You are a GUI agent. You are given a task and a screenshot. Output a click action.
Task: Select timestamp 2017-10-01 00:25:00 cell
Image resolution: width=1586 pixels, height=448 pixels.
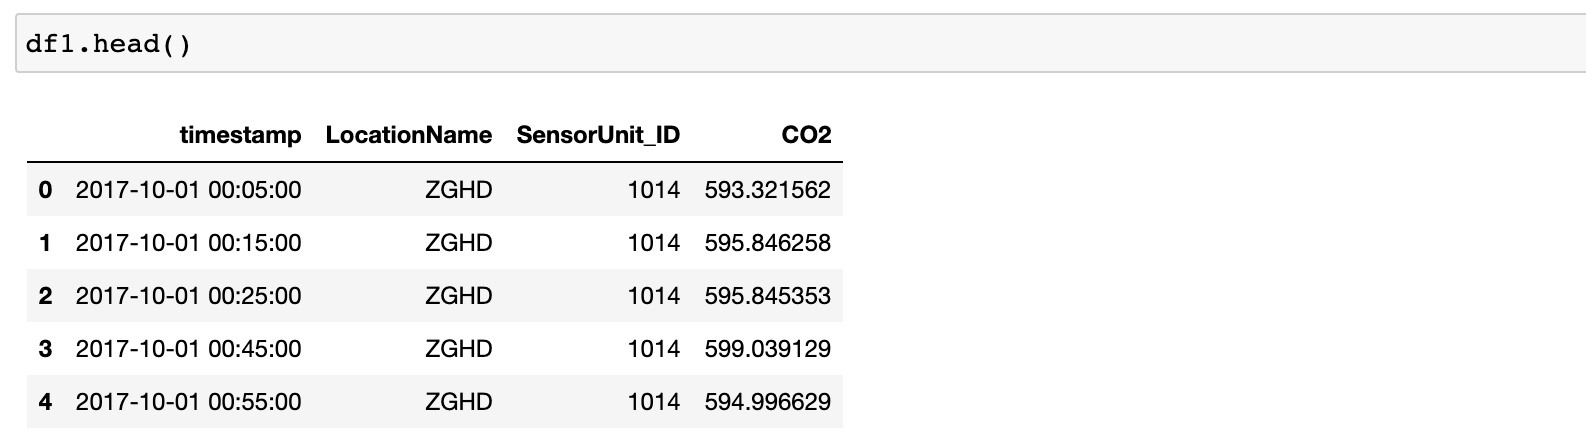pyautogui.click(x=188, y=296)
